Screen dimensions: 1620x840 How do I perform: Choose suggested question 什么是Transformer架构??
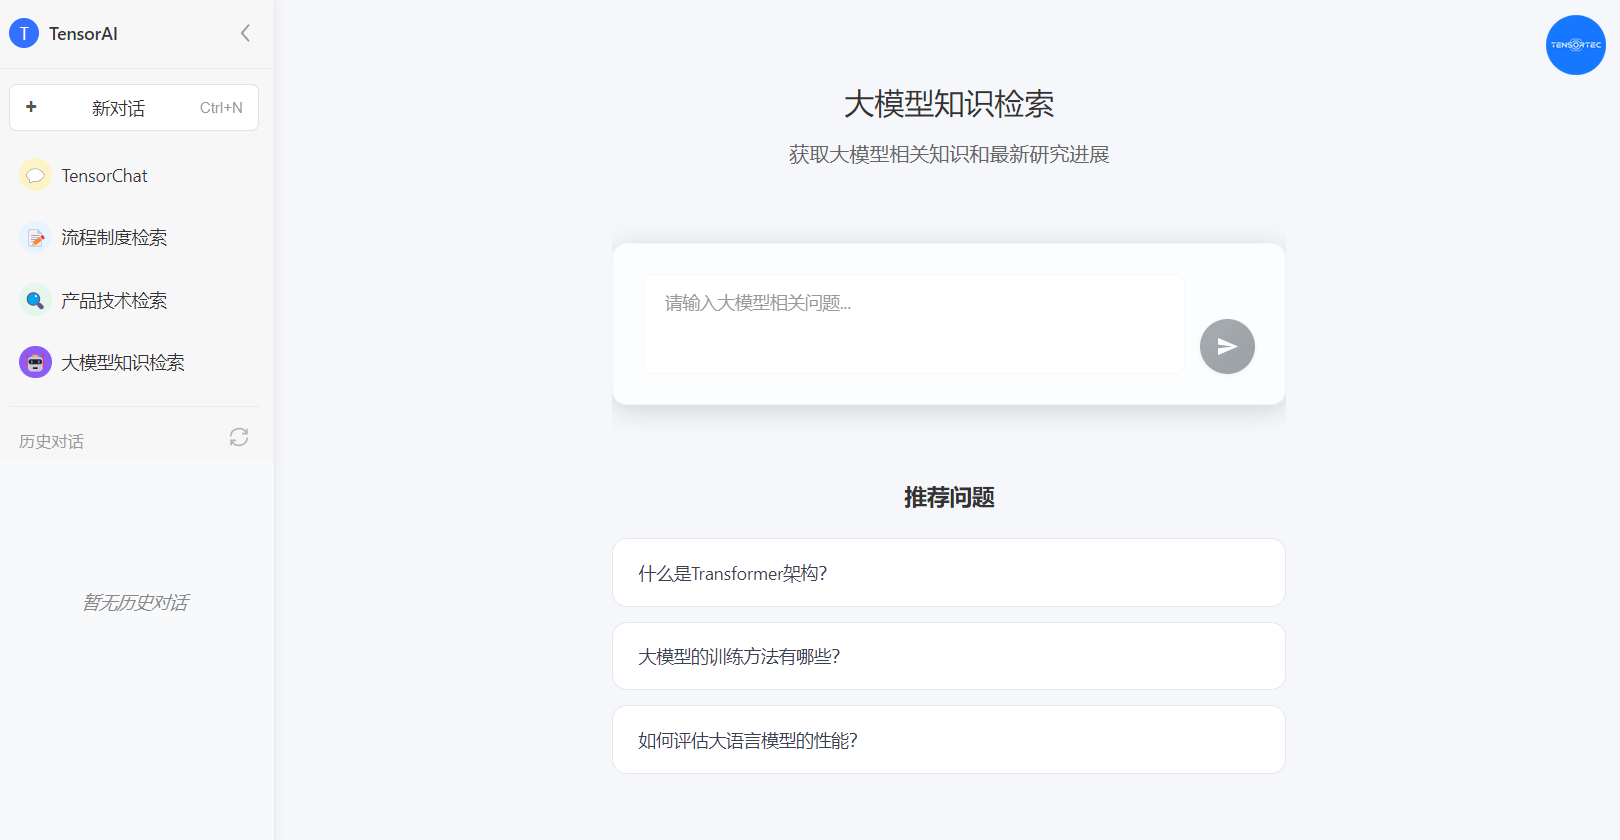[948, 573]
